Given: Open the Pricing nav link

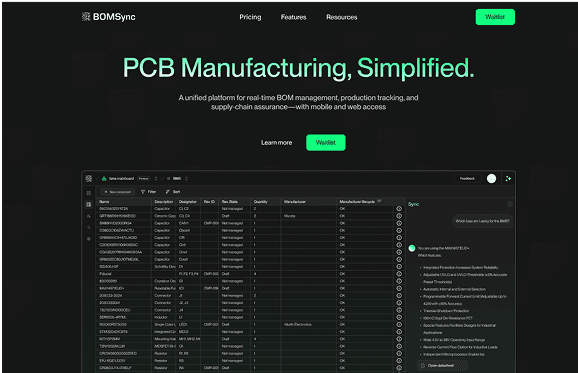Looking at the screenshot, I should [x=250, y=17].
